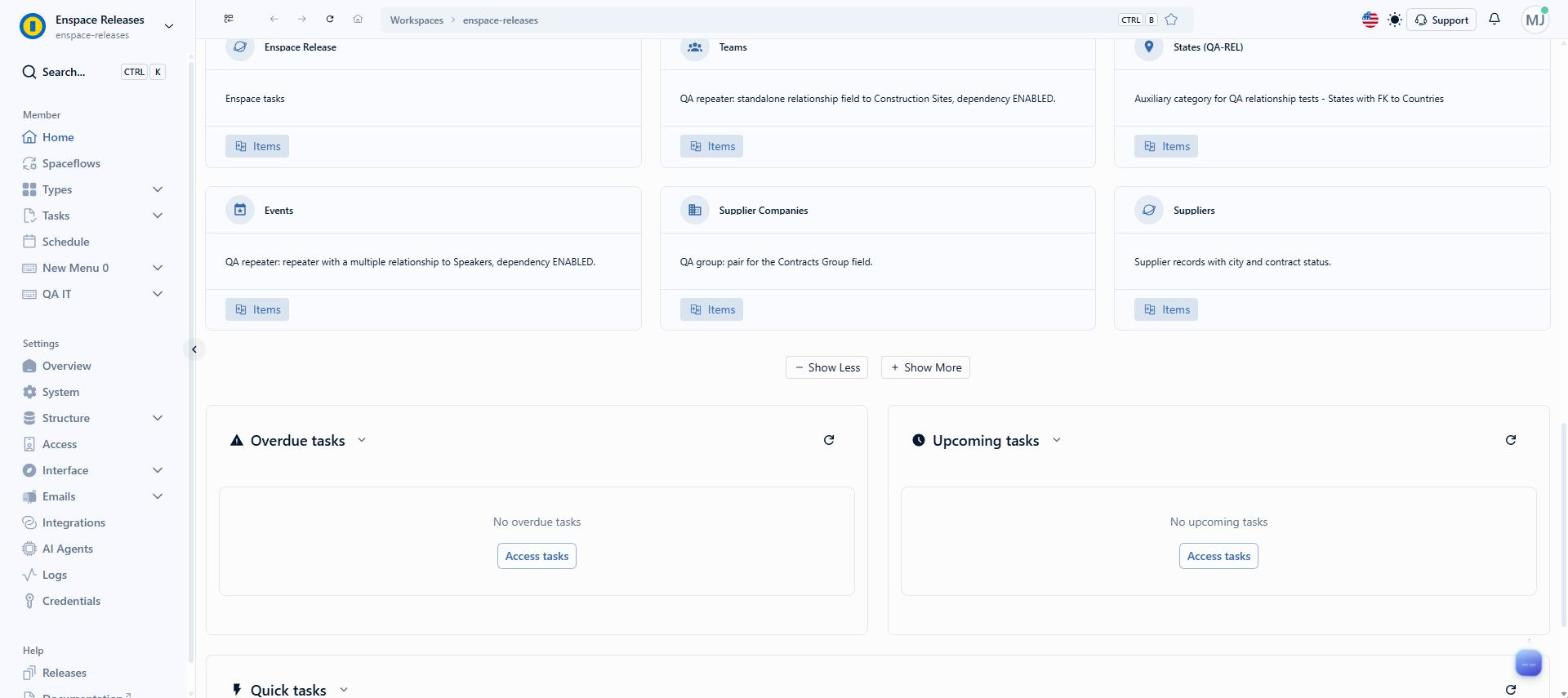
Task: Open the Support button
Action: [x=1441, y=20]
